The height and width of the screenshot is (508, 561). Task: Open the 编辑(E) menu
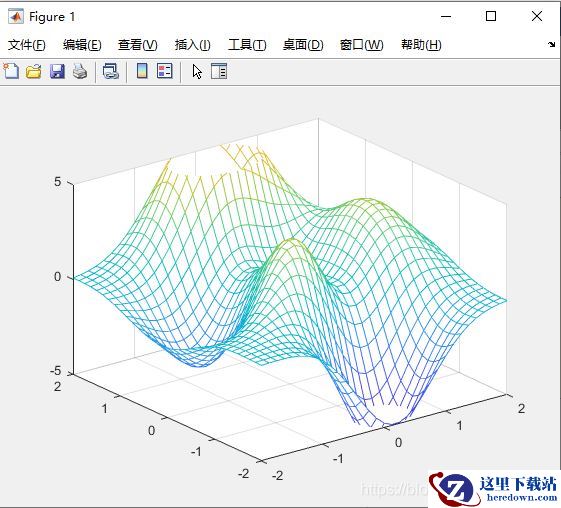82,45
